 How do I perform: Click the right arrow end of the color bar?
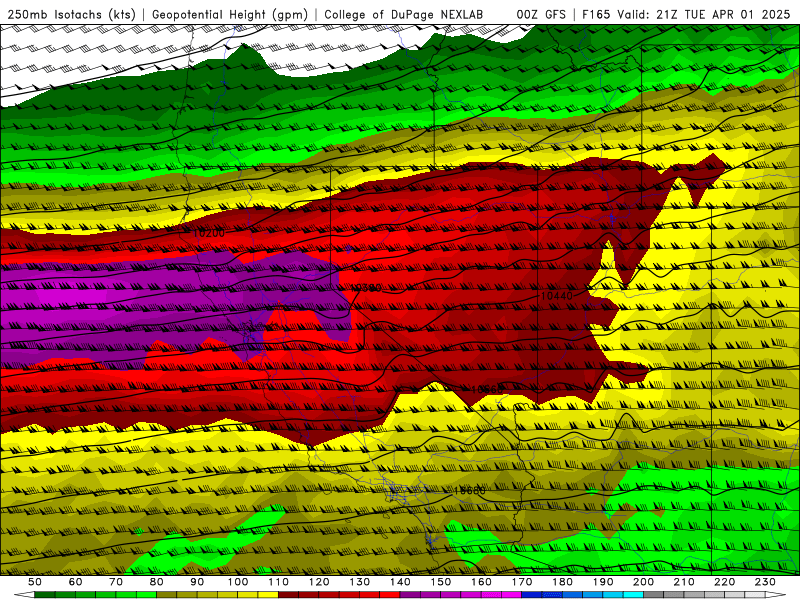(776, 595)
